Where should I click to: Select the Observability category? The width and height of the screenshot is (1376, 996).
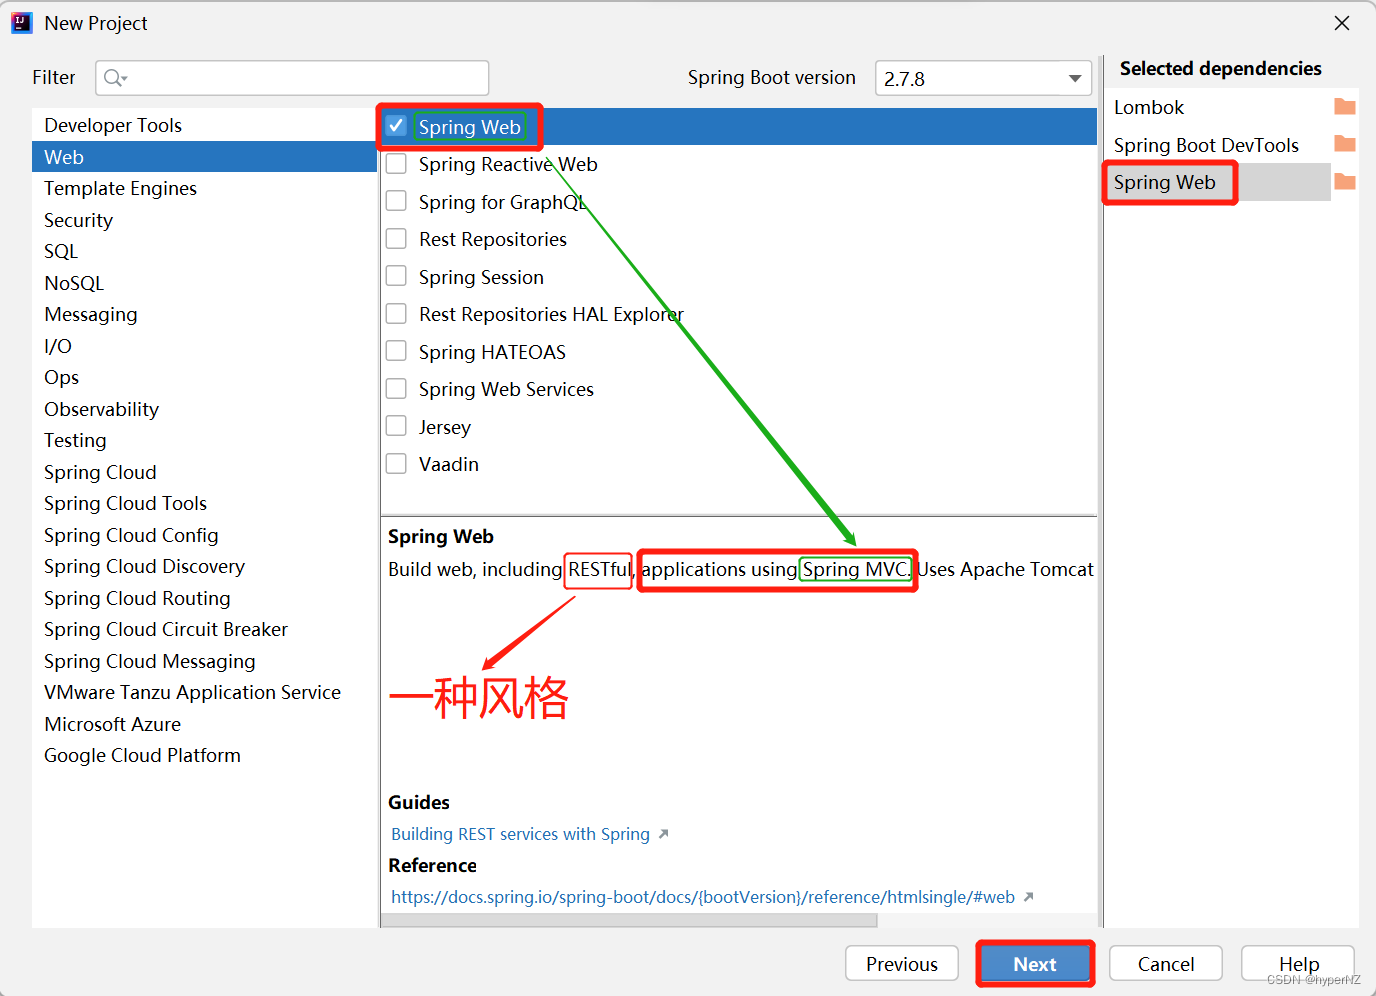click(x=204, y=409)
